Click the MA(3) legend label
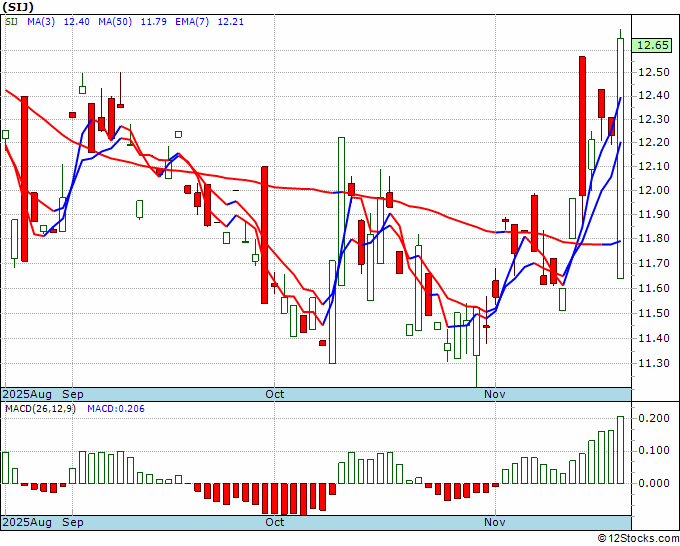Viewport: 680px width, 546px height. (41, 21)
